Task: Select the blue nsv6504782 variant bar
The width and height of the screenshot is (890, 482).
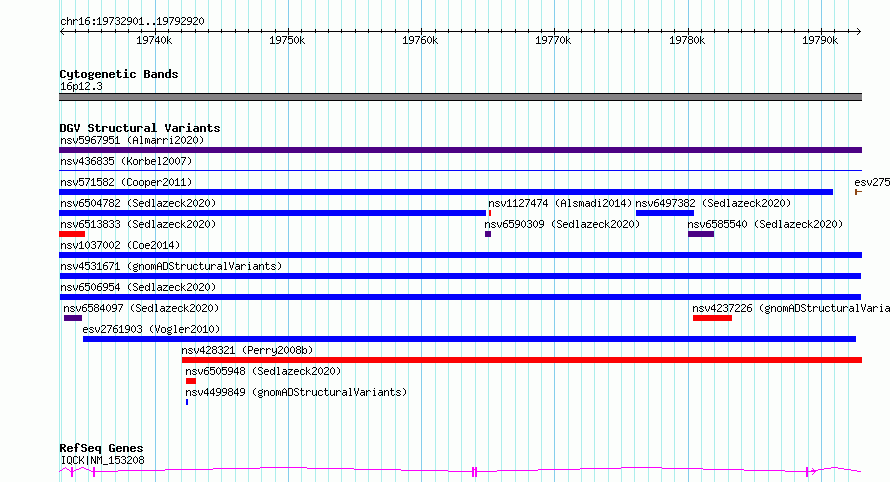Action: [272, 213]
